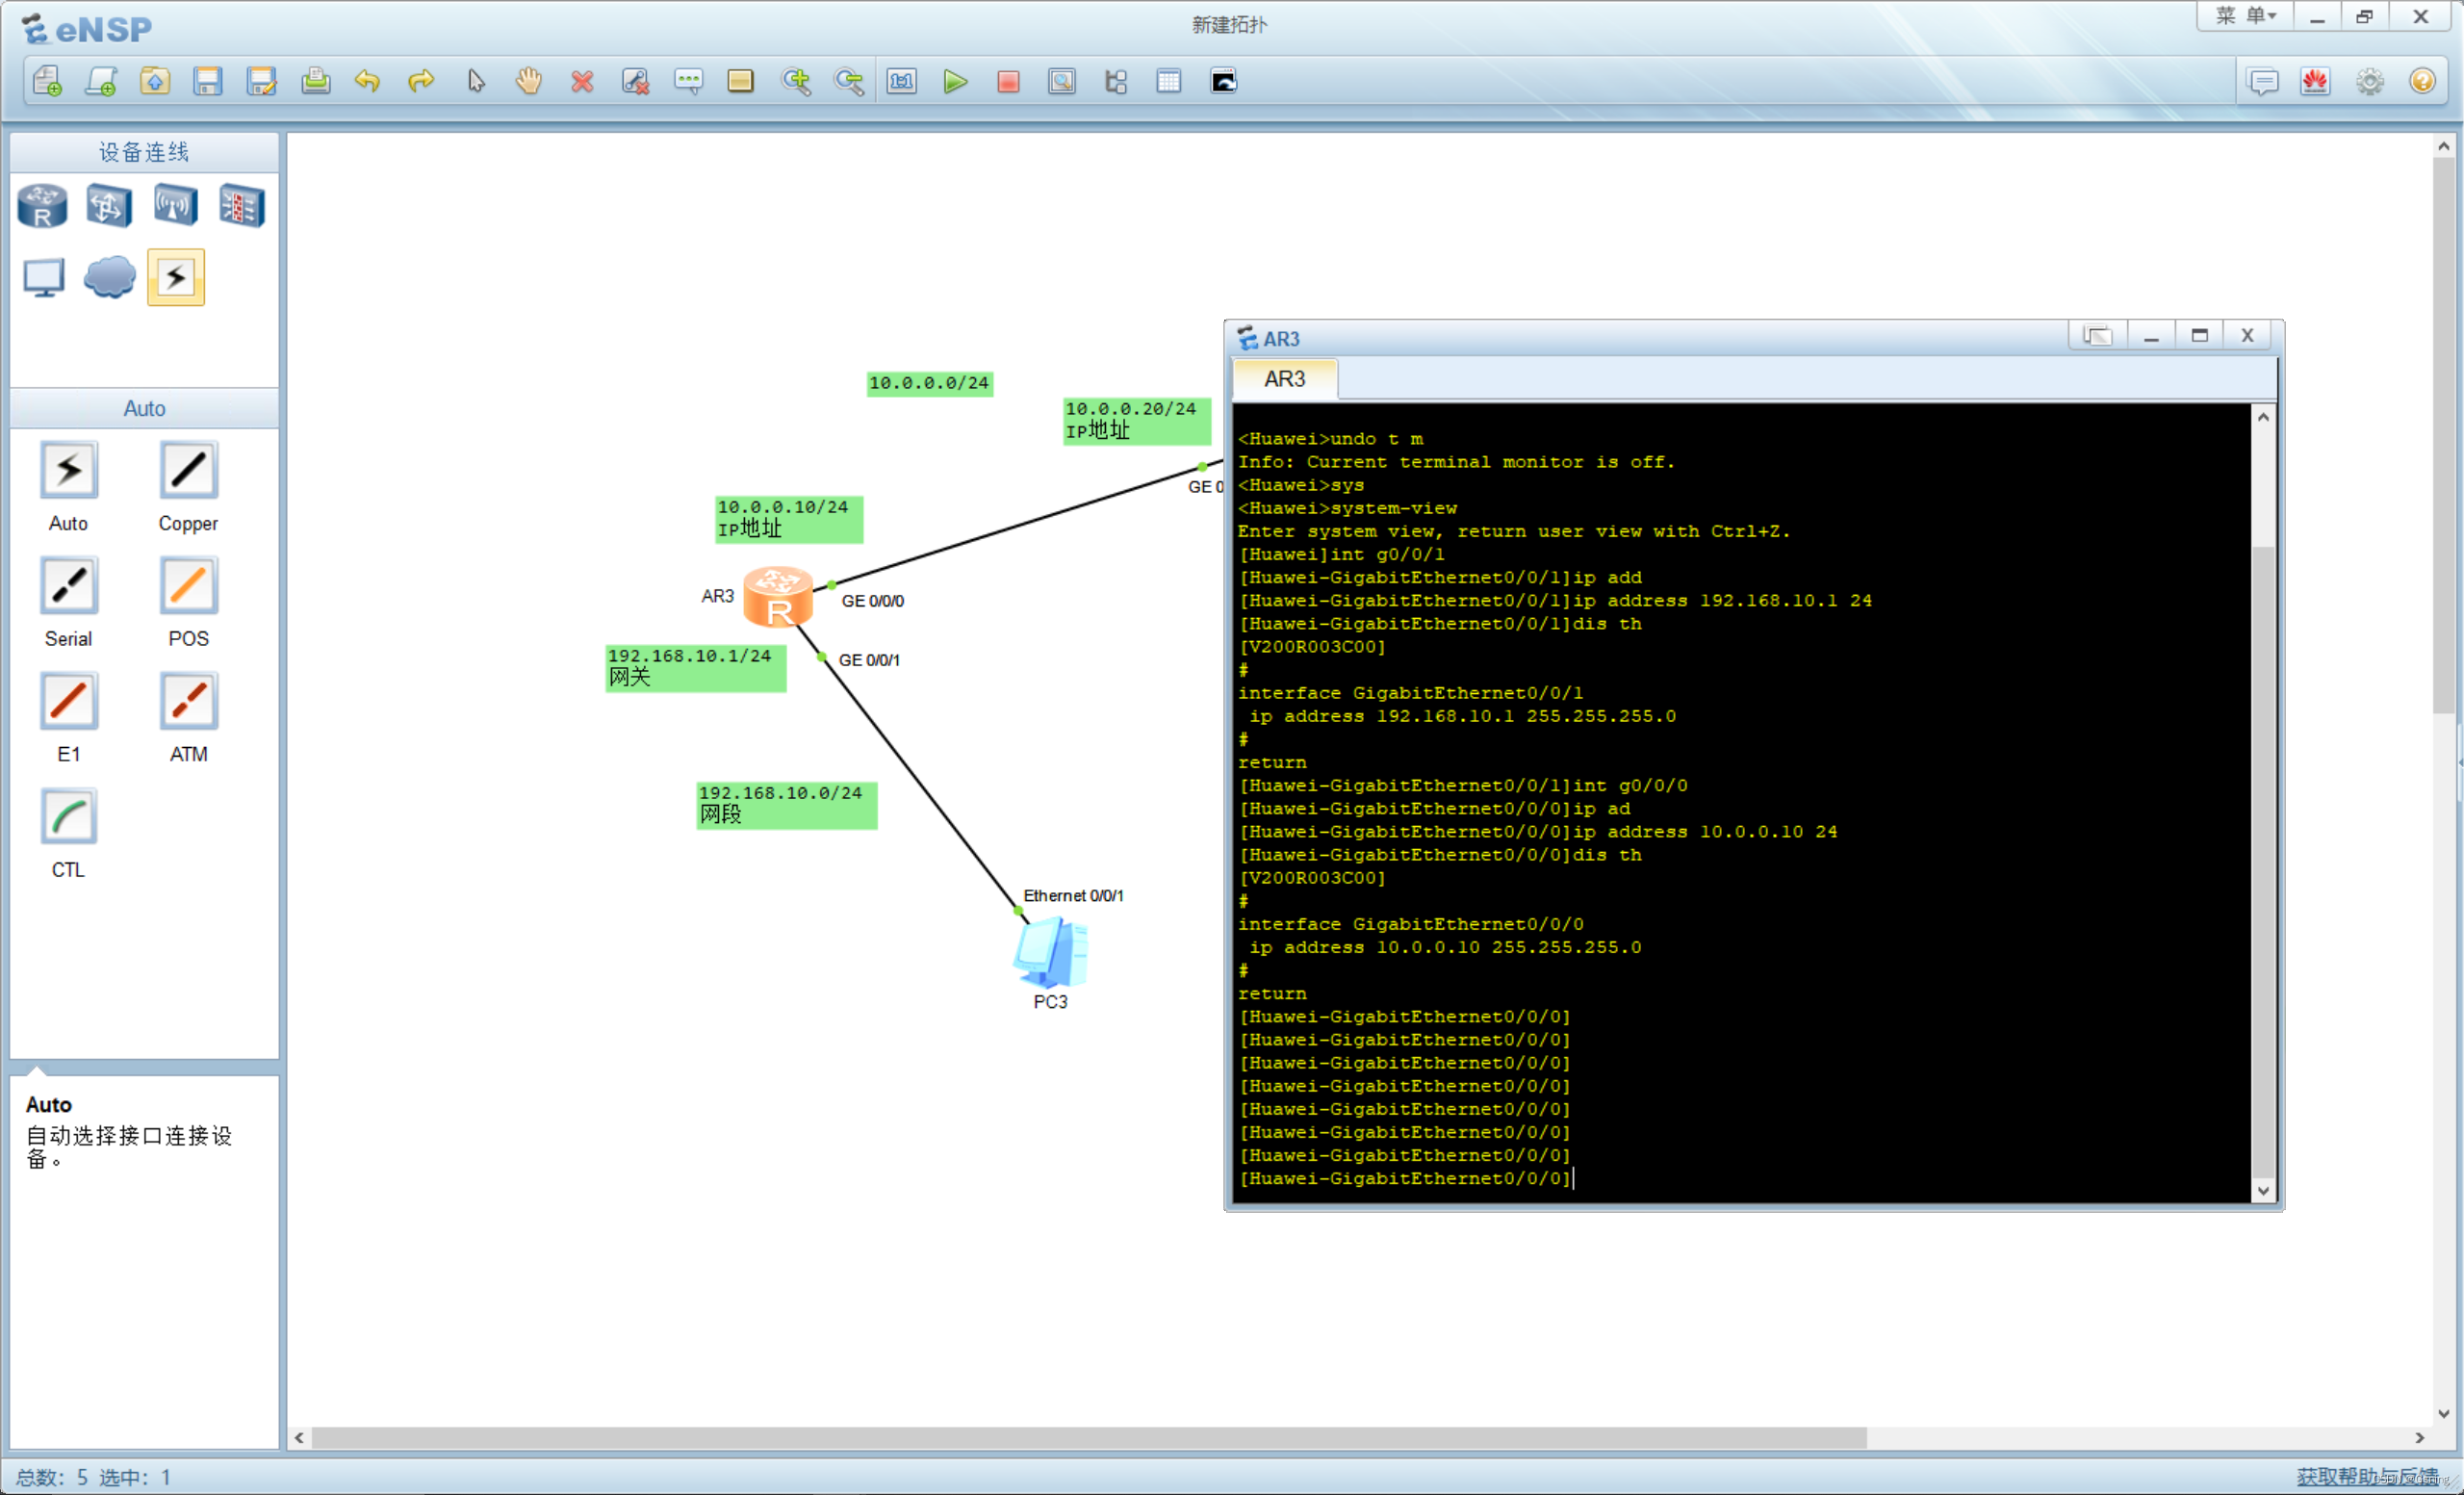Select the Firewall device category icon
The height and width of the screenshot is (1495, 2464).
coord(242,206)
